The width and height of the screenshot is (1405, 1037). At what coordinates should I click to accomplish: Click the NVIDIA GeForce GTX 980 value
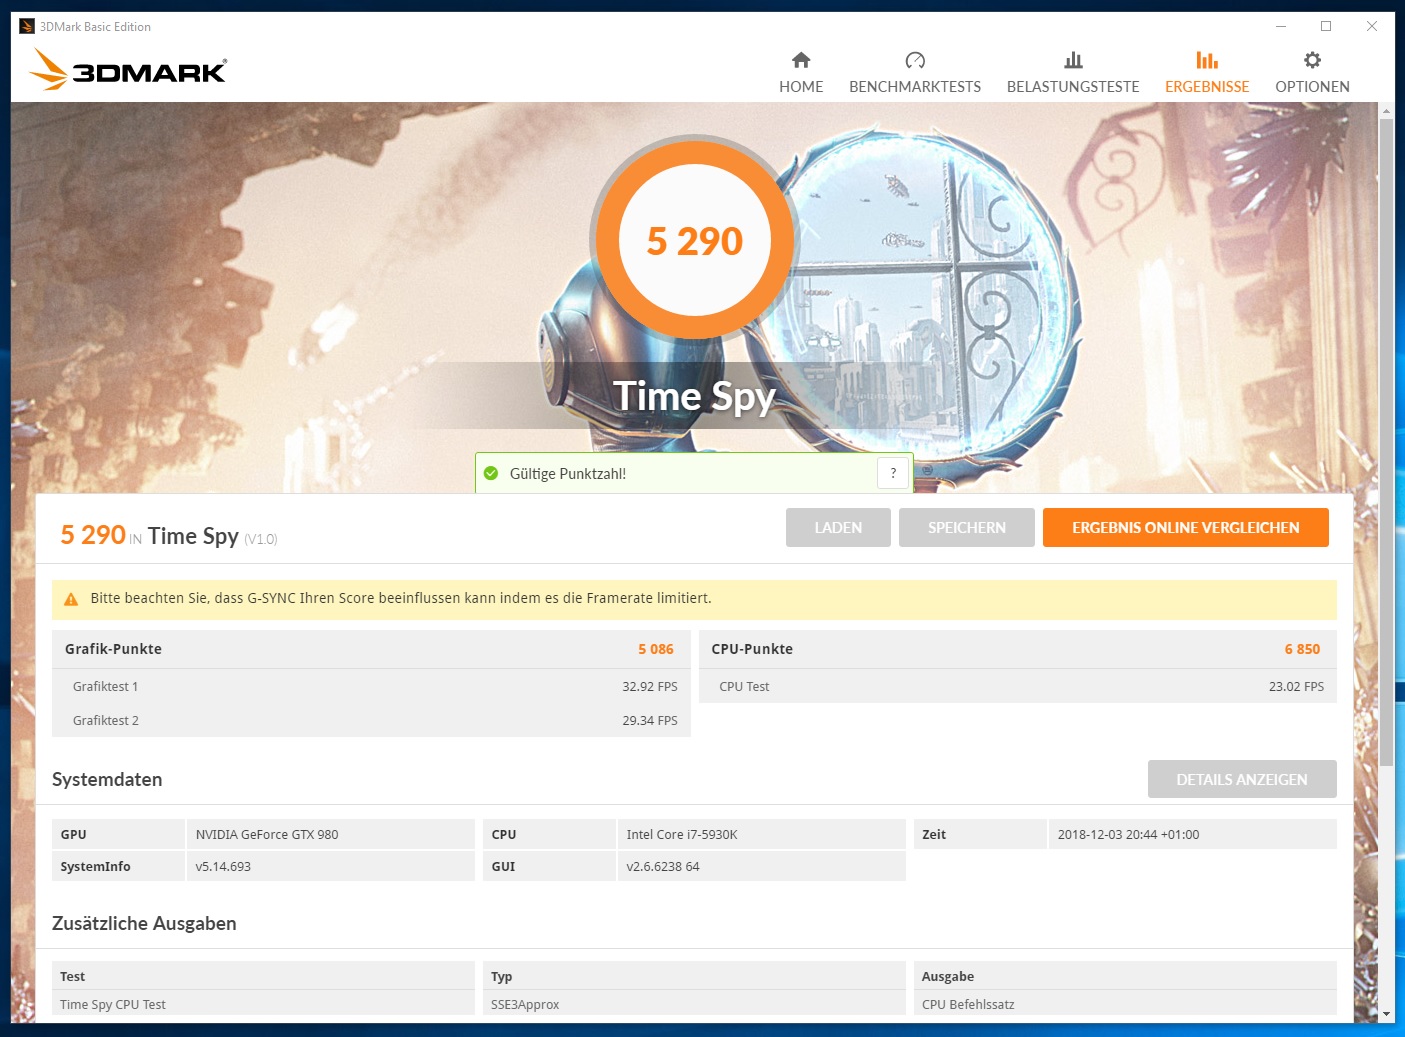(x=267, y=834)
